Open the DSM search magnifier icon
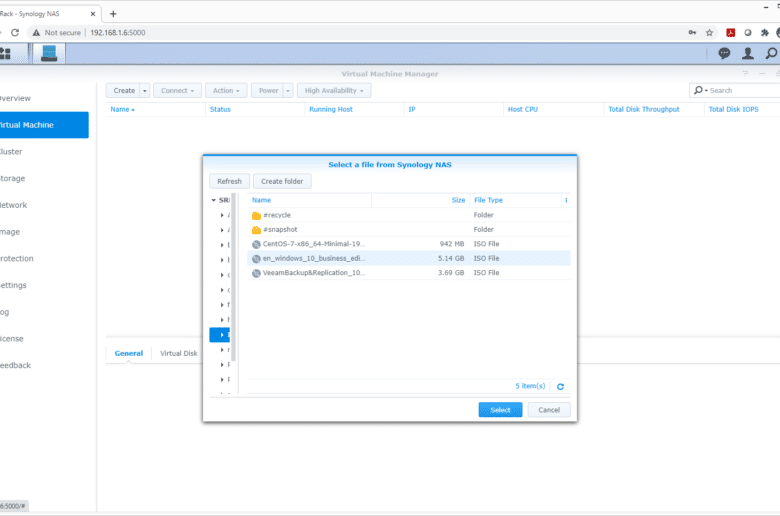The image size is (780, 516). coord(771,53)
